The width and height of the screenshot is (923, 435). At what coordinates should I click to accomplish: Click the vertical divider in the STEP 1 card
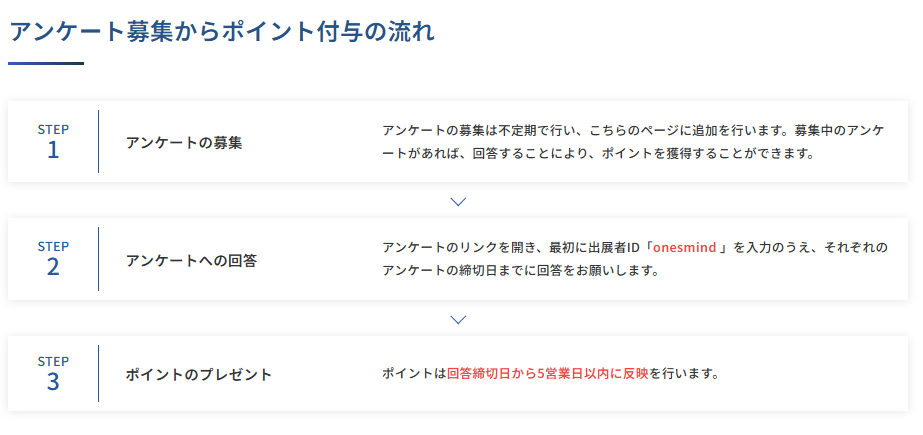point(99,142)
